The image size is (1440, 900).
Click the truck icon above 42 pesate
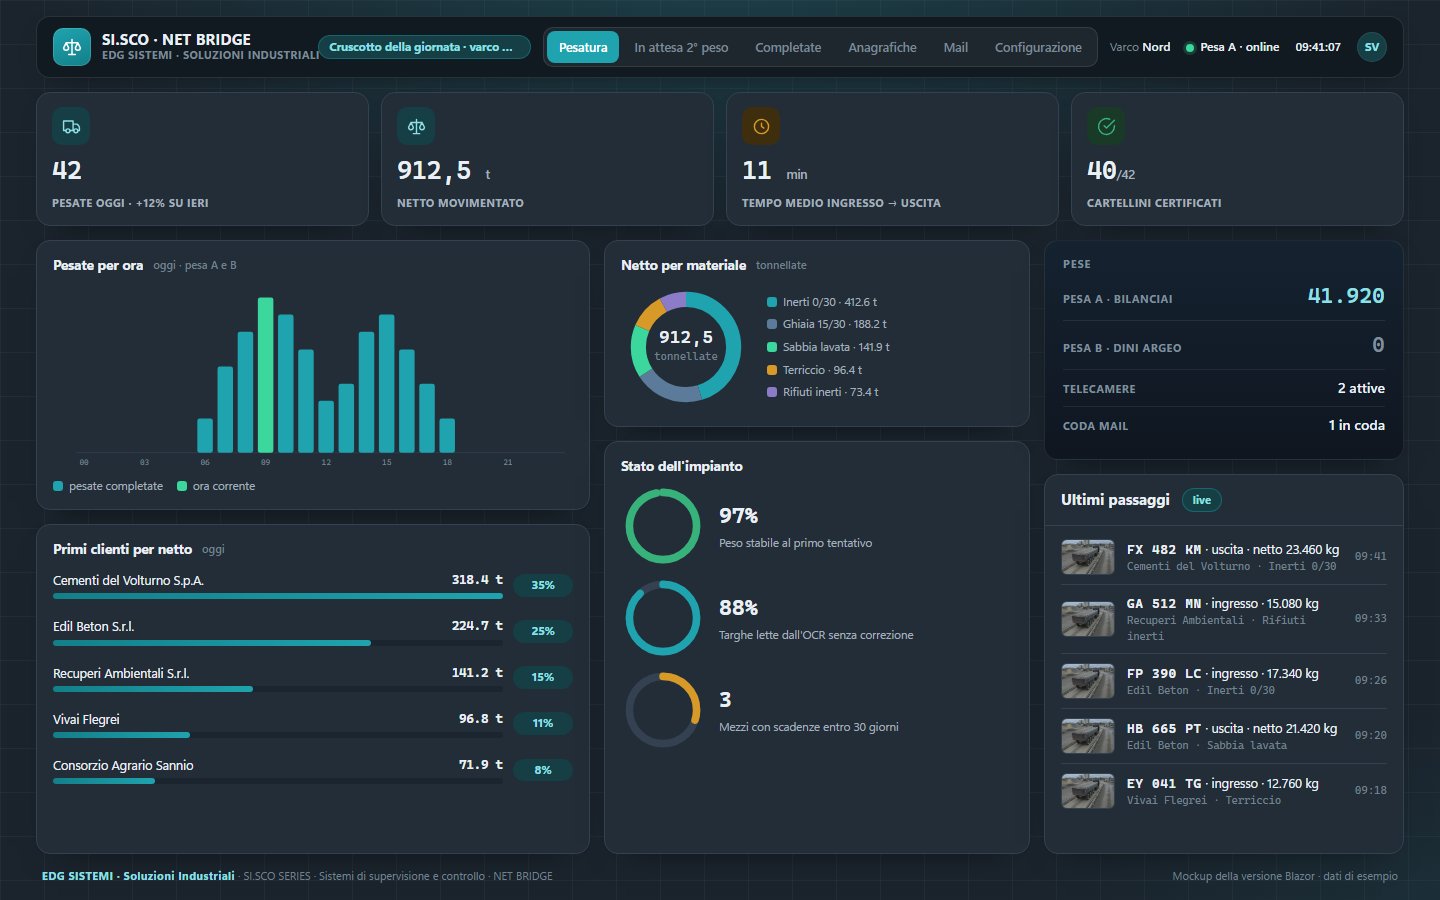point(71,127)
